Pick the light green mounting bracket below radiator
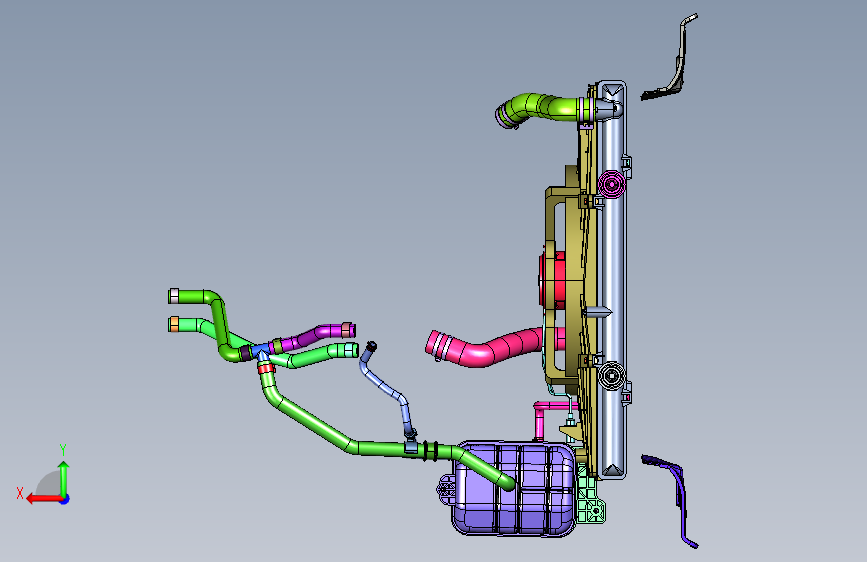 [591, 502]
